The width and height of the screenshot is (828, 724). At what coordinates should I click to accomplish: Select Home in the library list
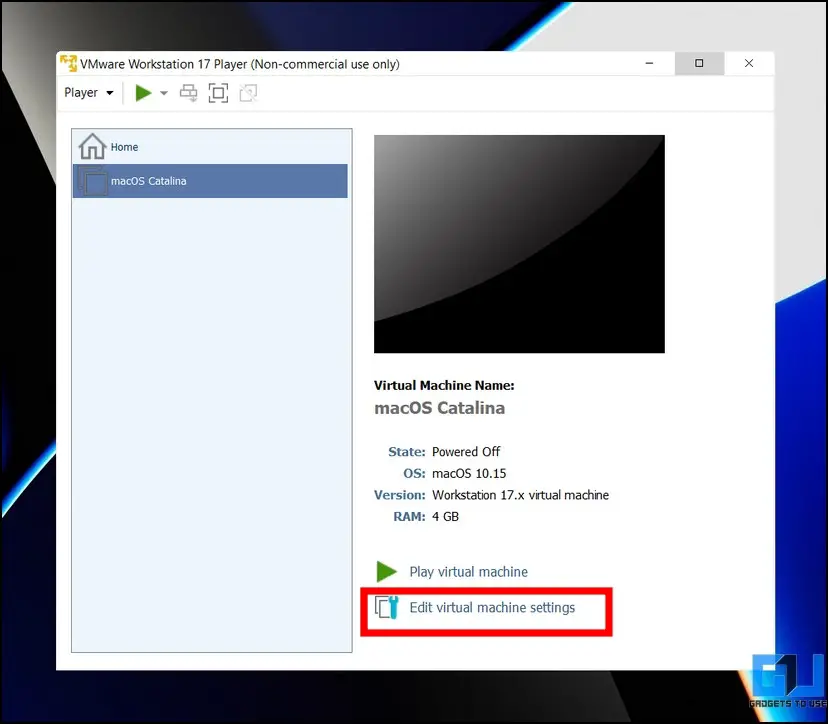coord(210,147)
